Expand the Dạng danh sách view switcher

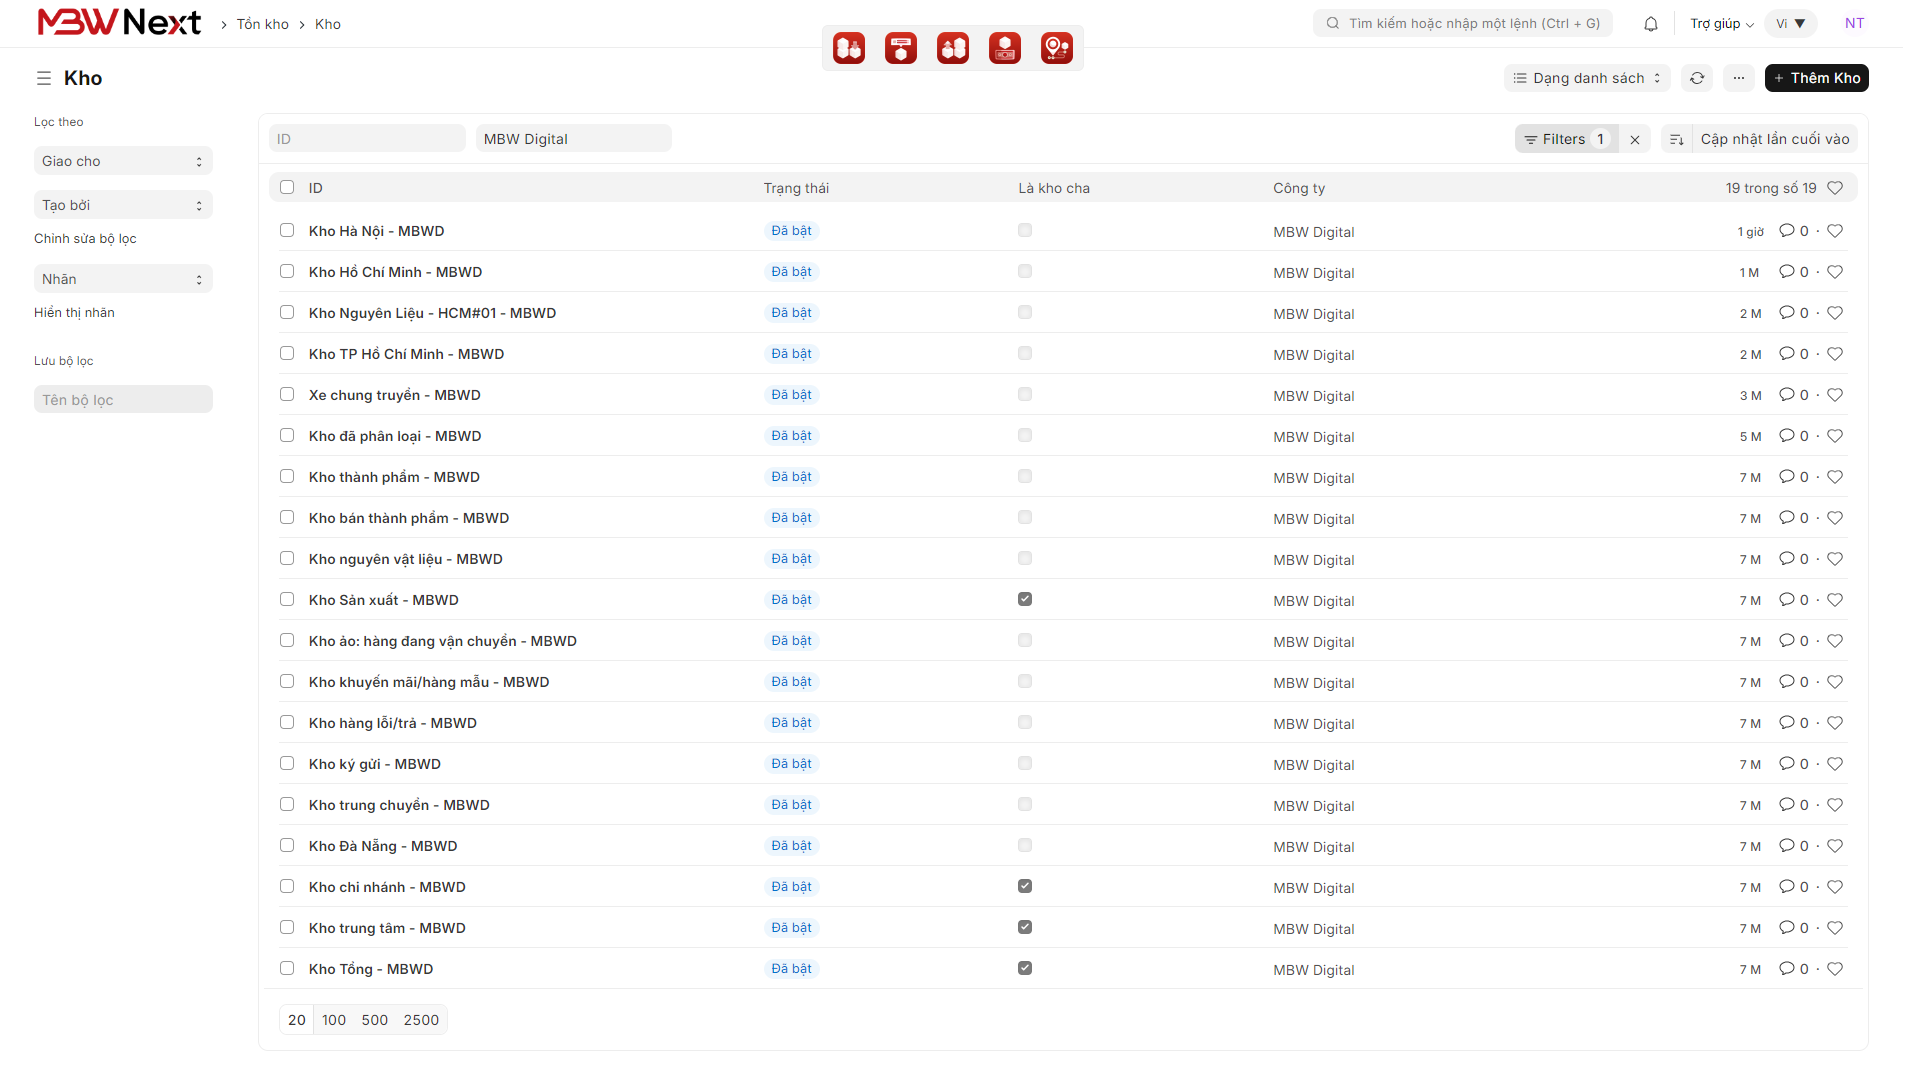point(1587,78)
